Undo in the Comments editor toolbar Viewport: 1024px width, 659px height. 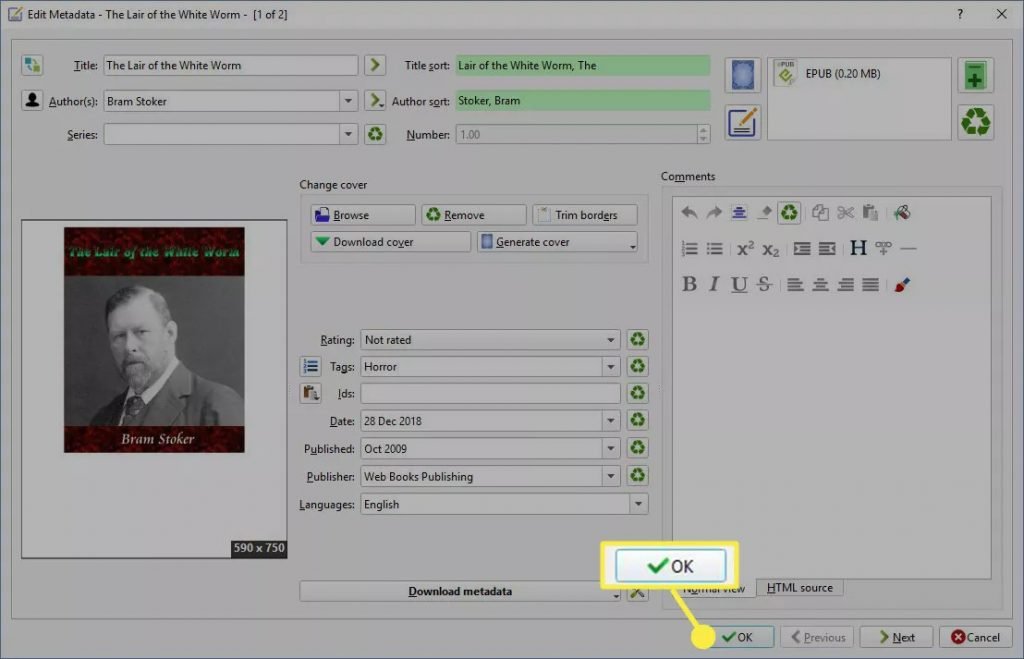[x=689, y=212]
